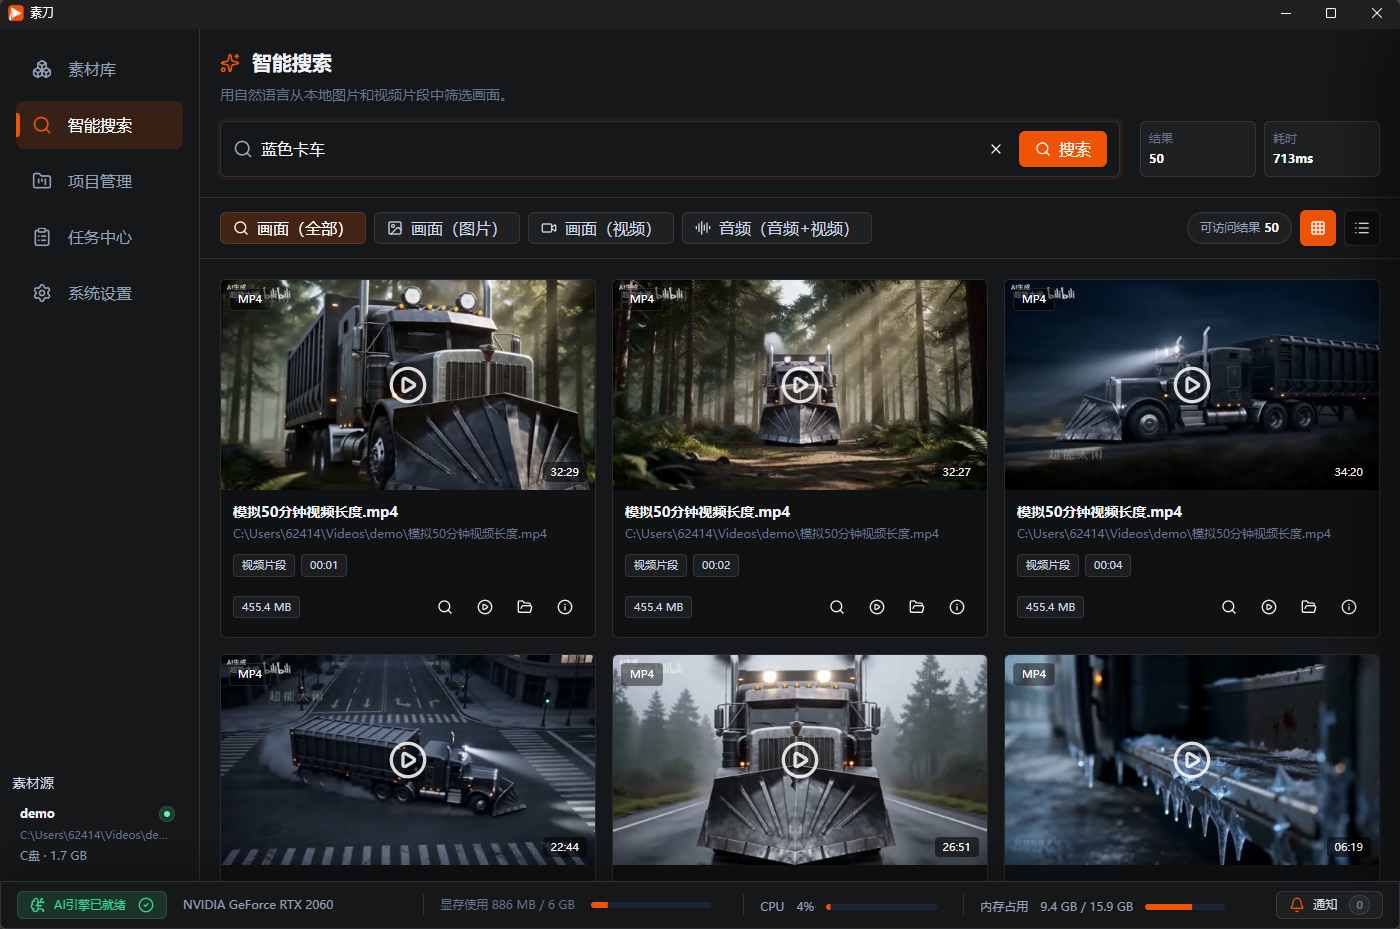Switch to list view layout
Image resolution: width=1400 pixels, height=929 pixels.
(x=1362, y=228)
